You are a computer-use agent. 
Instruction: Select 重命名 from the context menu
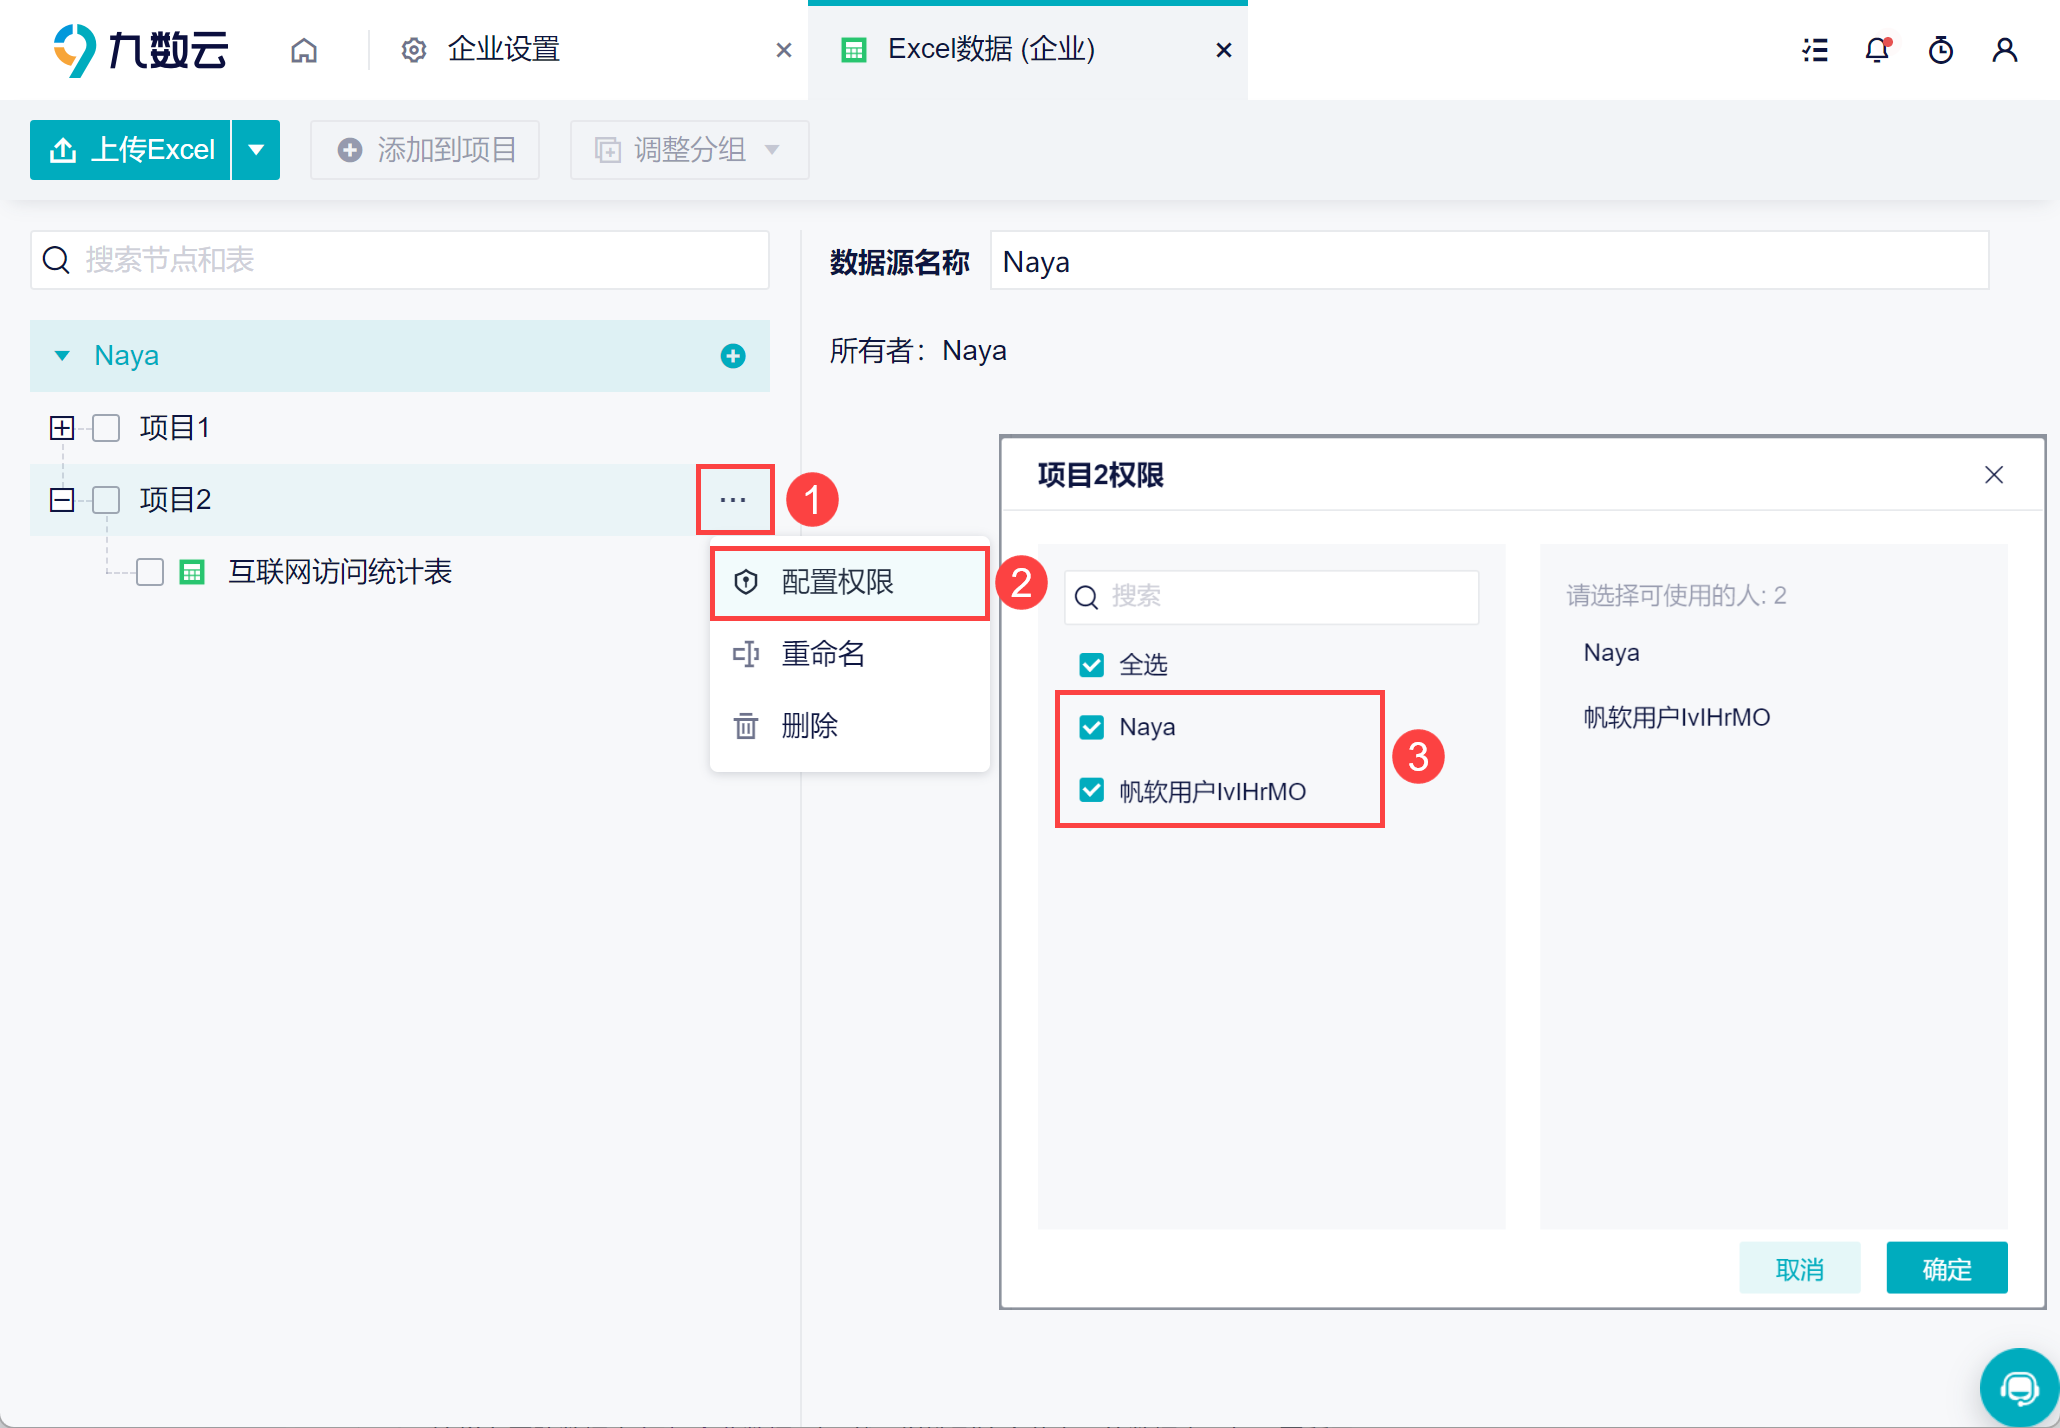[x=822, y=654]
